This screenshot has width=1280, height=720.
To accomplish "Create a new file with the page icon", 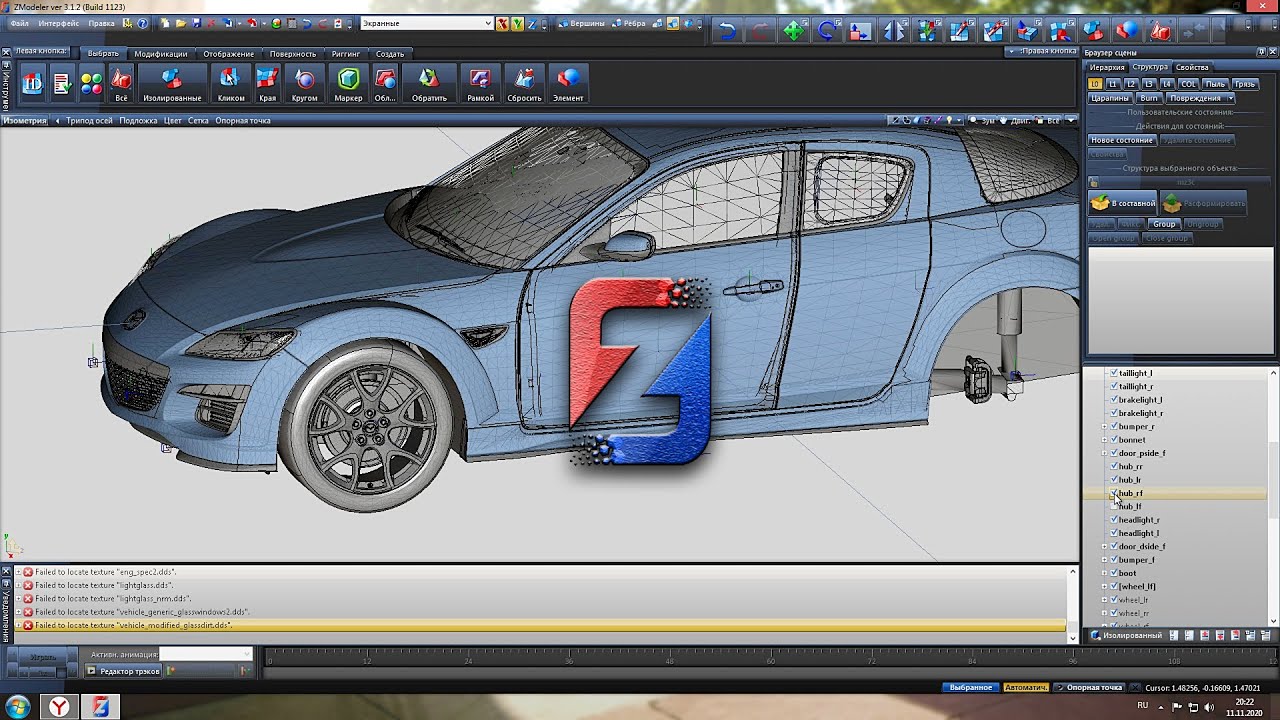I will [164, 23].
